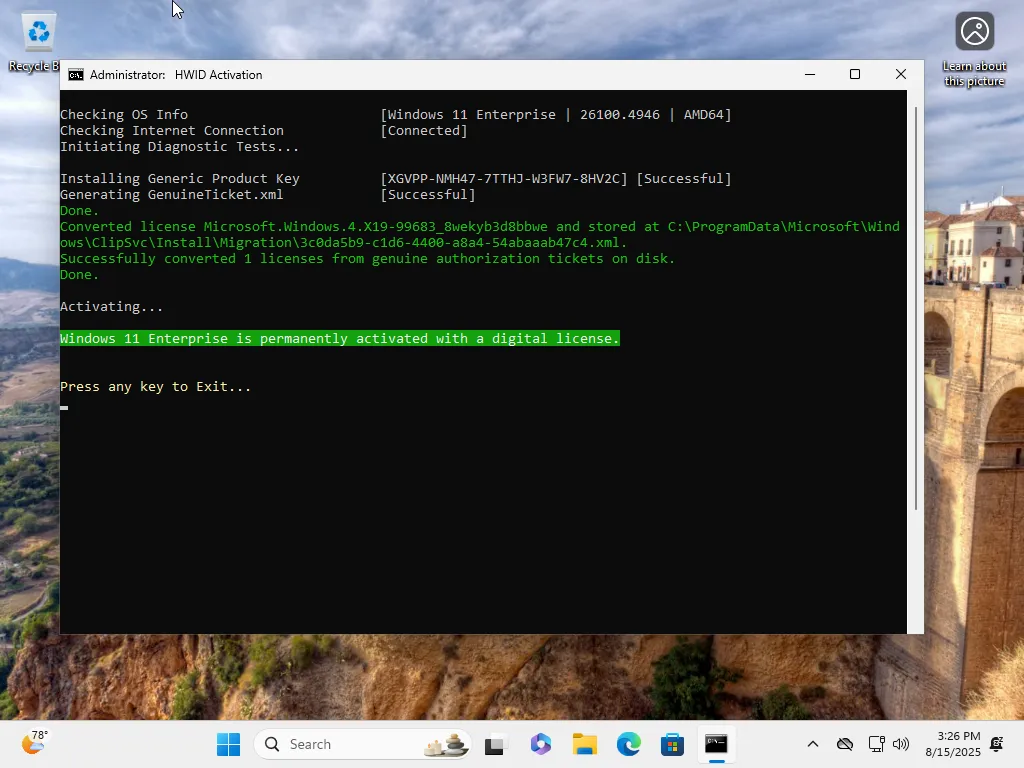Open network settings tray icon
Viewport: 1024px width, 768px height.
click(x=876, y=744)
